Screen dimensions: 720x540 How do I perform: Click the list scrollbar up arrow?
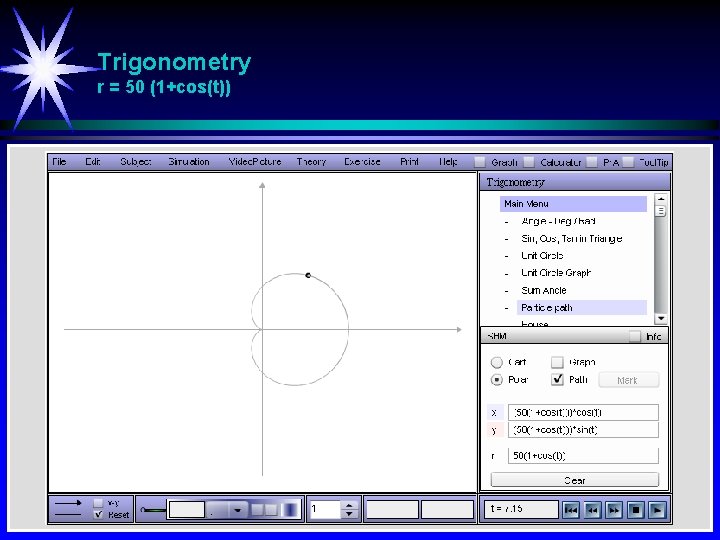pos(661,199)
